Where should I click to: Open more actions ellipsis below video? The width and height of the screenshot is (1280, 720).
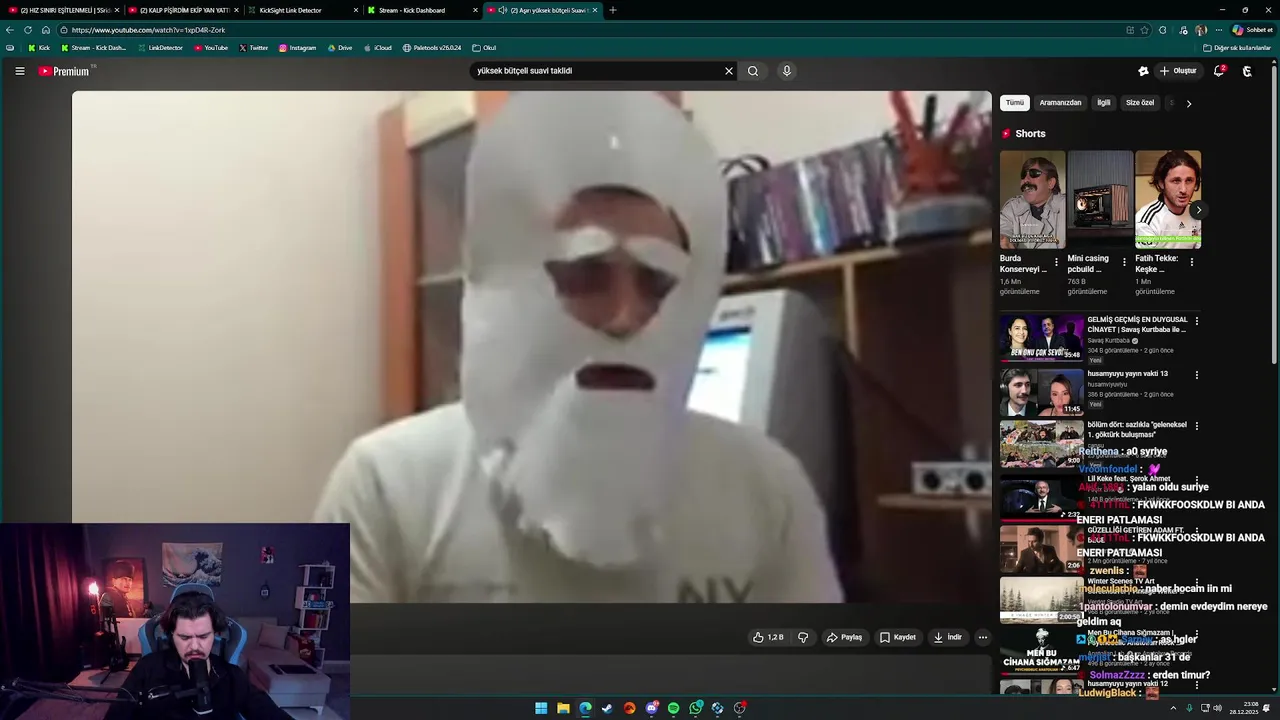[983, 637]
